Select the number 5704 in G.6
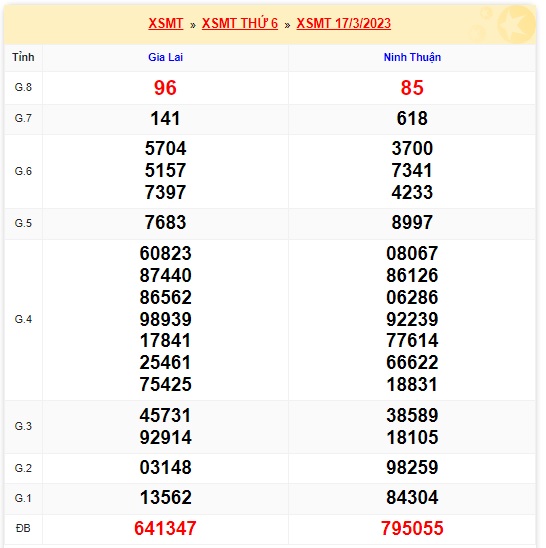 click(165, 148)
